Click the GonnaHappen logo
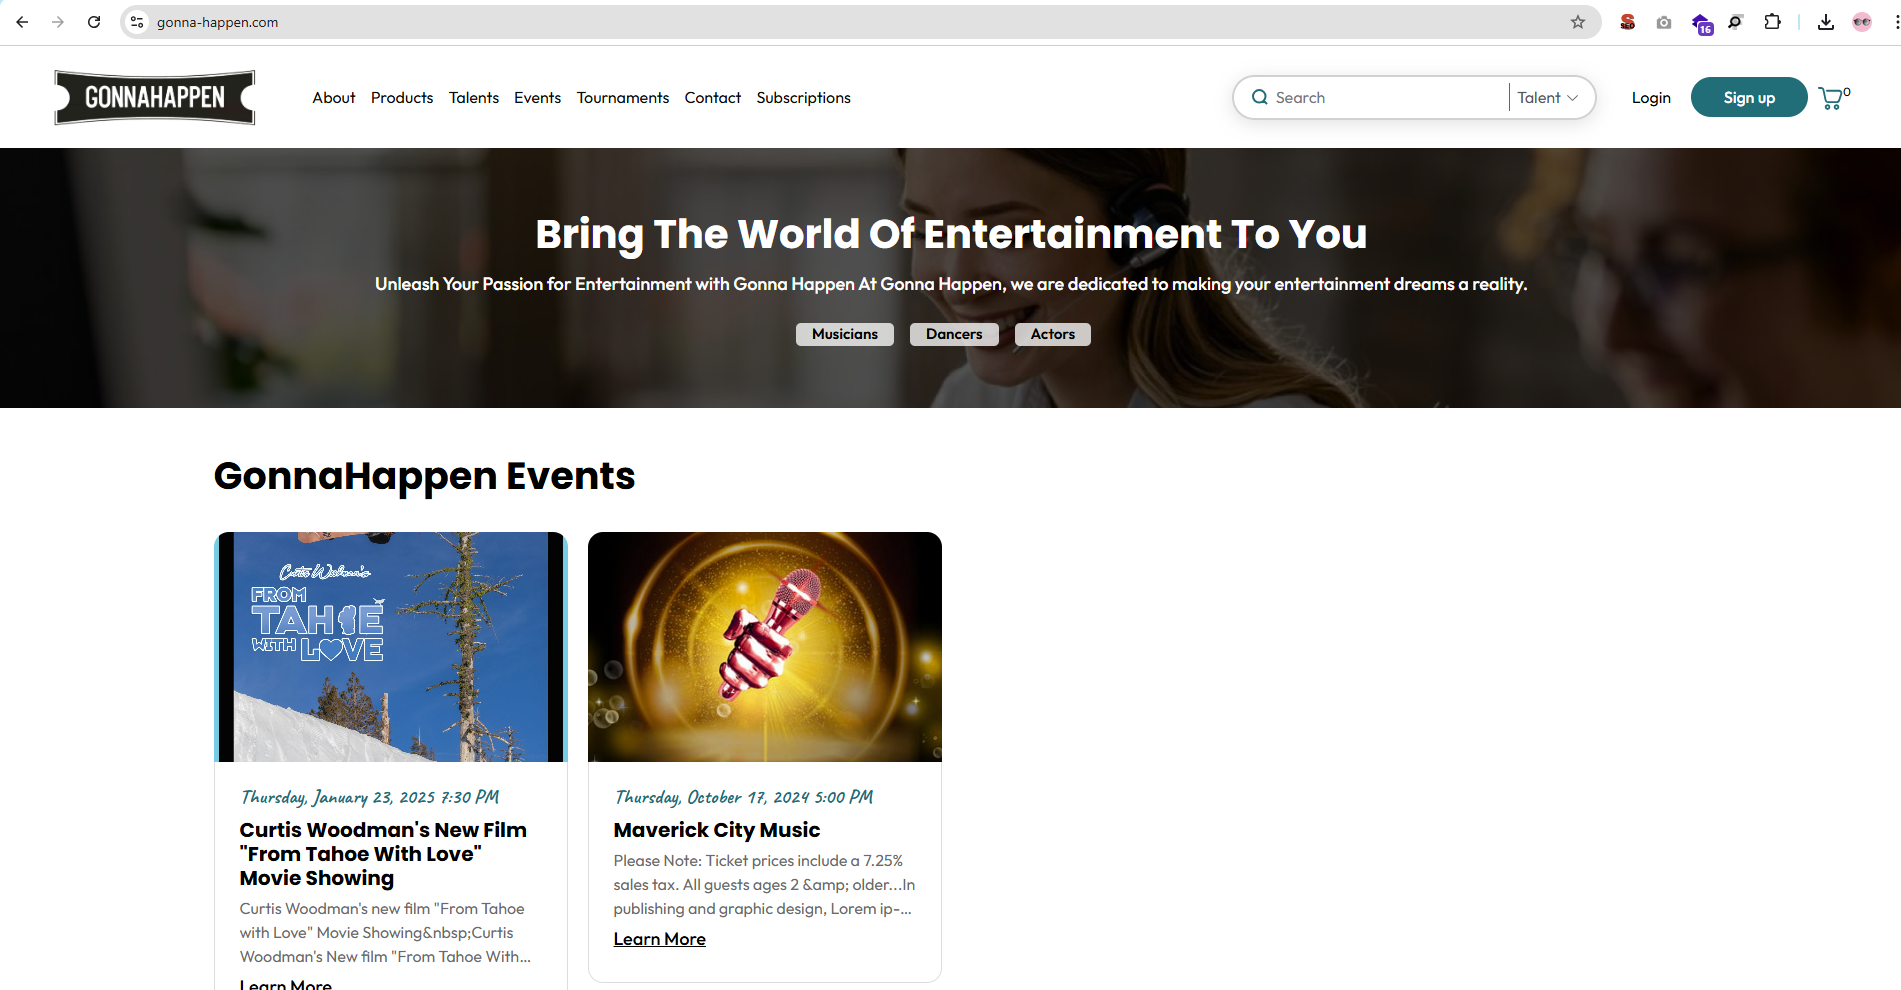This screenshot has width=1901, height=990. tap(155, 97)
